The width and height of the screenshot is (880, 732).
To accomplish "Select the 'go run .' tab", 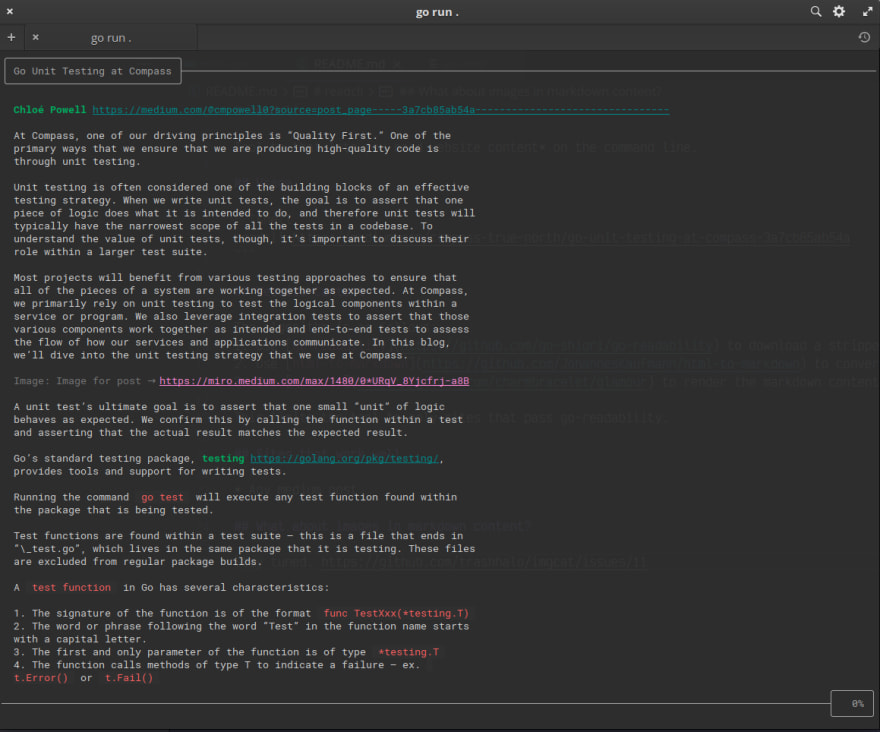I will coord(111,38).
